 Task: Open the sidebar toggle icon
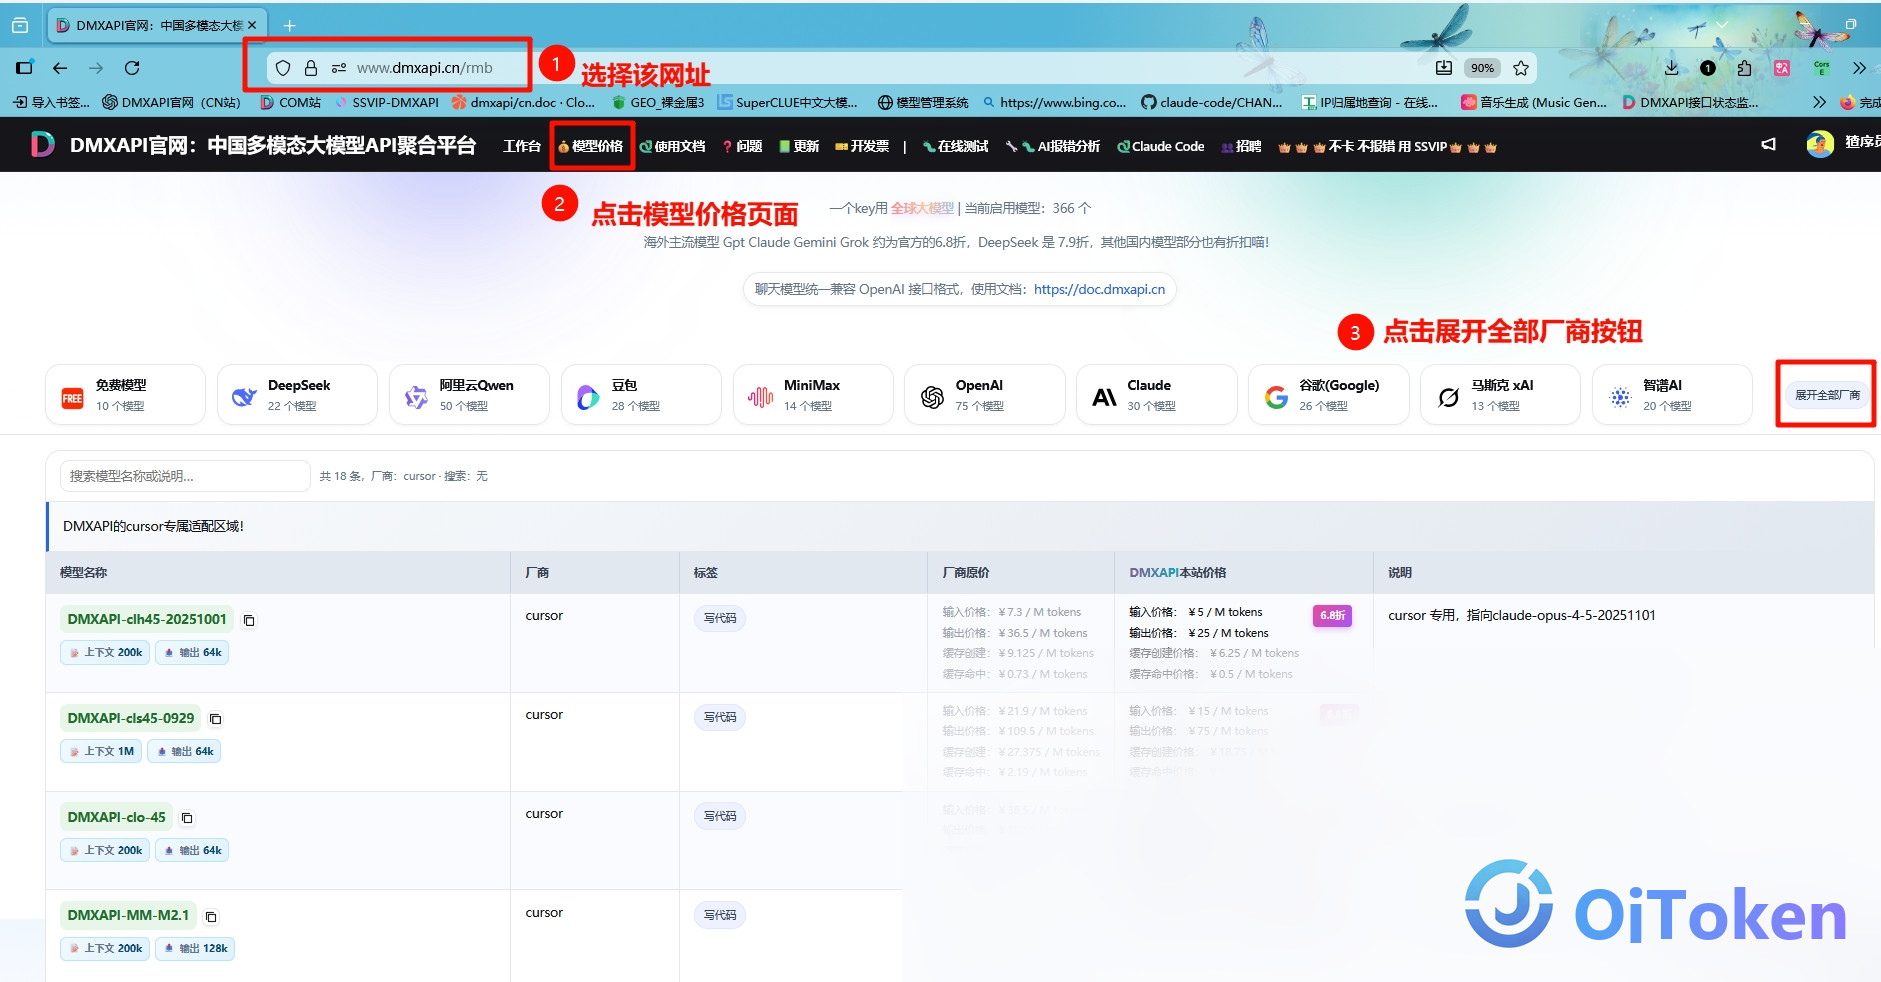(24, 68)
